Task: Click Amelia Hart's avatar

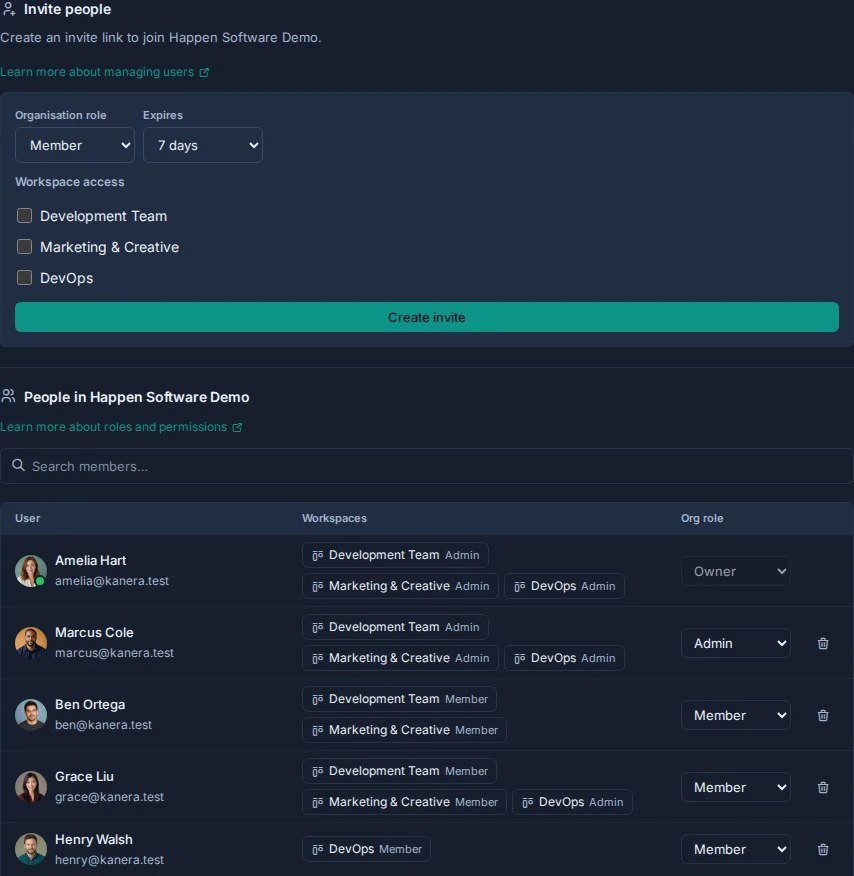Action: tap(31, 571)
